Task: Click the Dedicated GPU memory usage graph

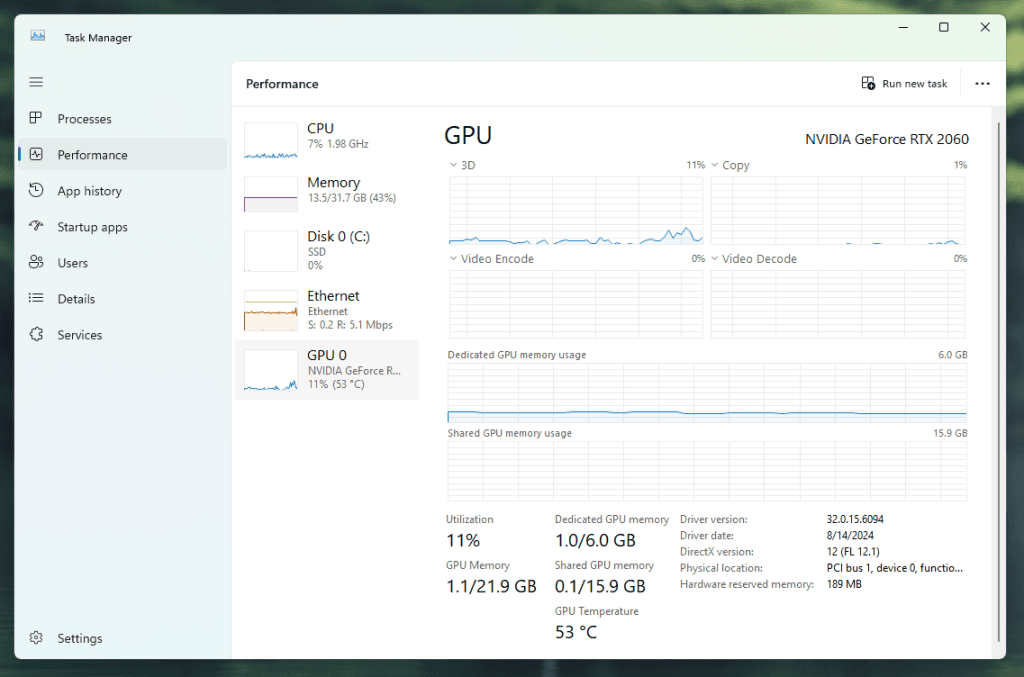Action: (x=706, y=393)
